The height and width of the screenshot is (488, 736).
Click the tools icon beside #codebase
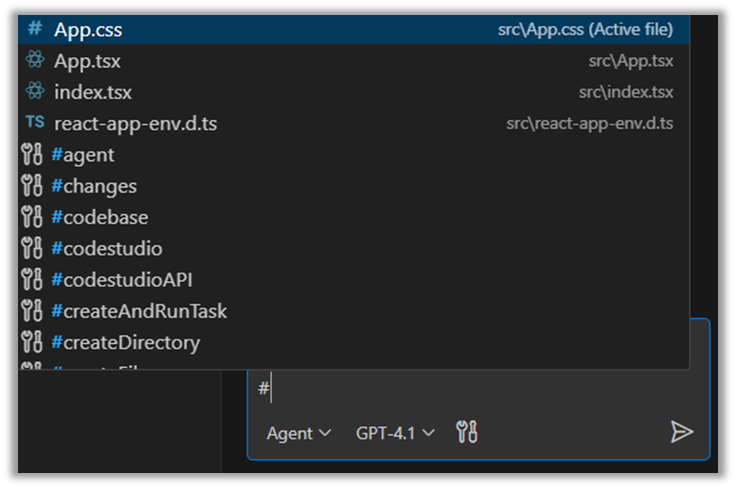[x=32, y=217]
